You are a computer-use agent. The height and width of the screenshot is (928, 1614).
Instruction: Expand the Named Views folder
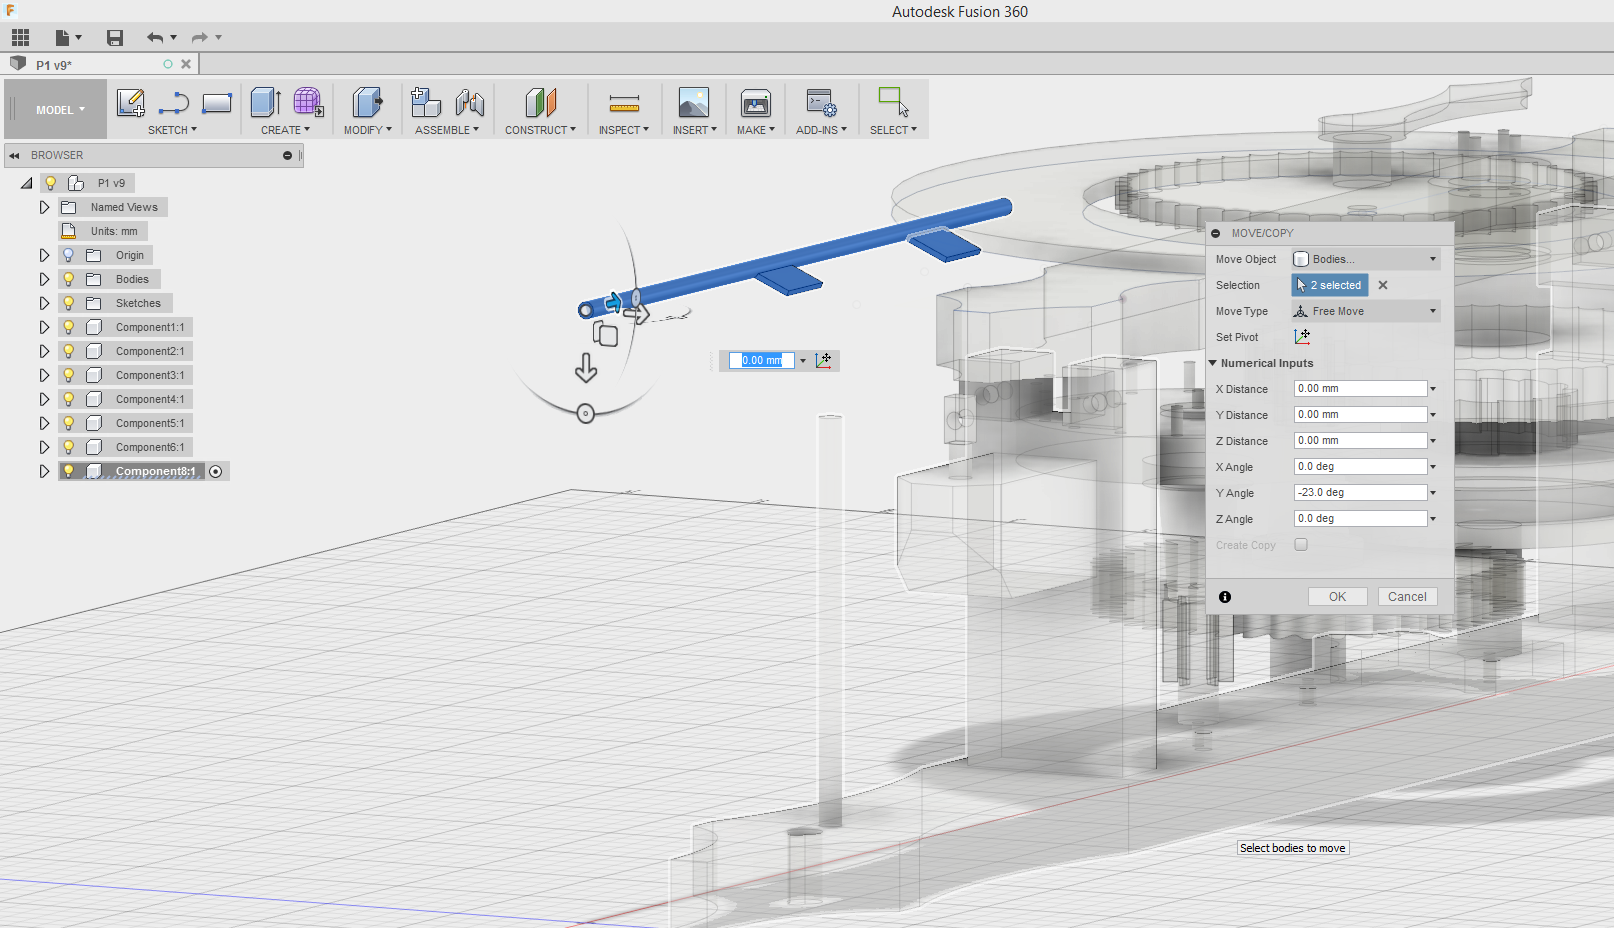pyautogui.click(x=44, y=207)
